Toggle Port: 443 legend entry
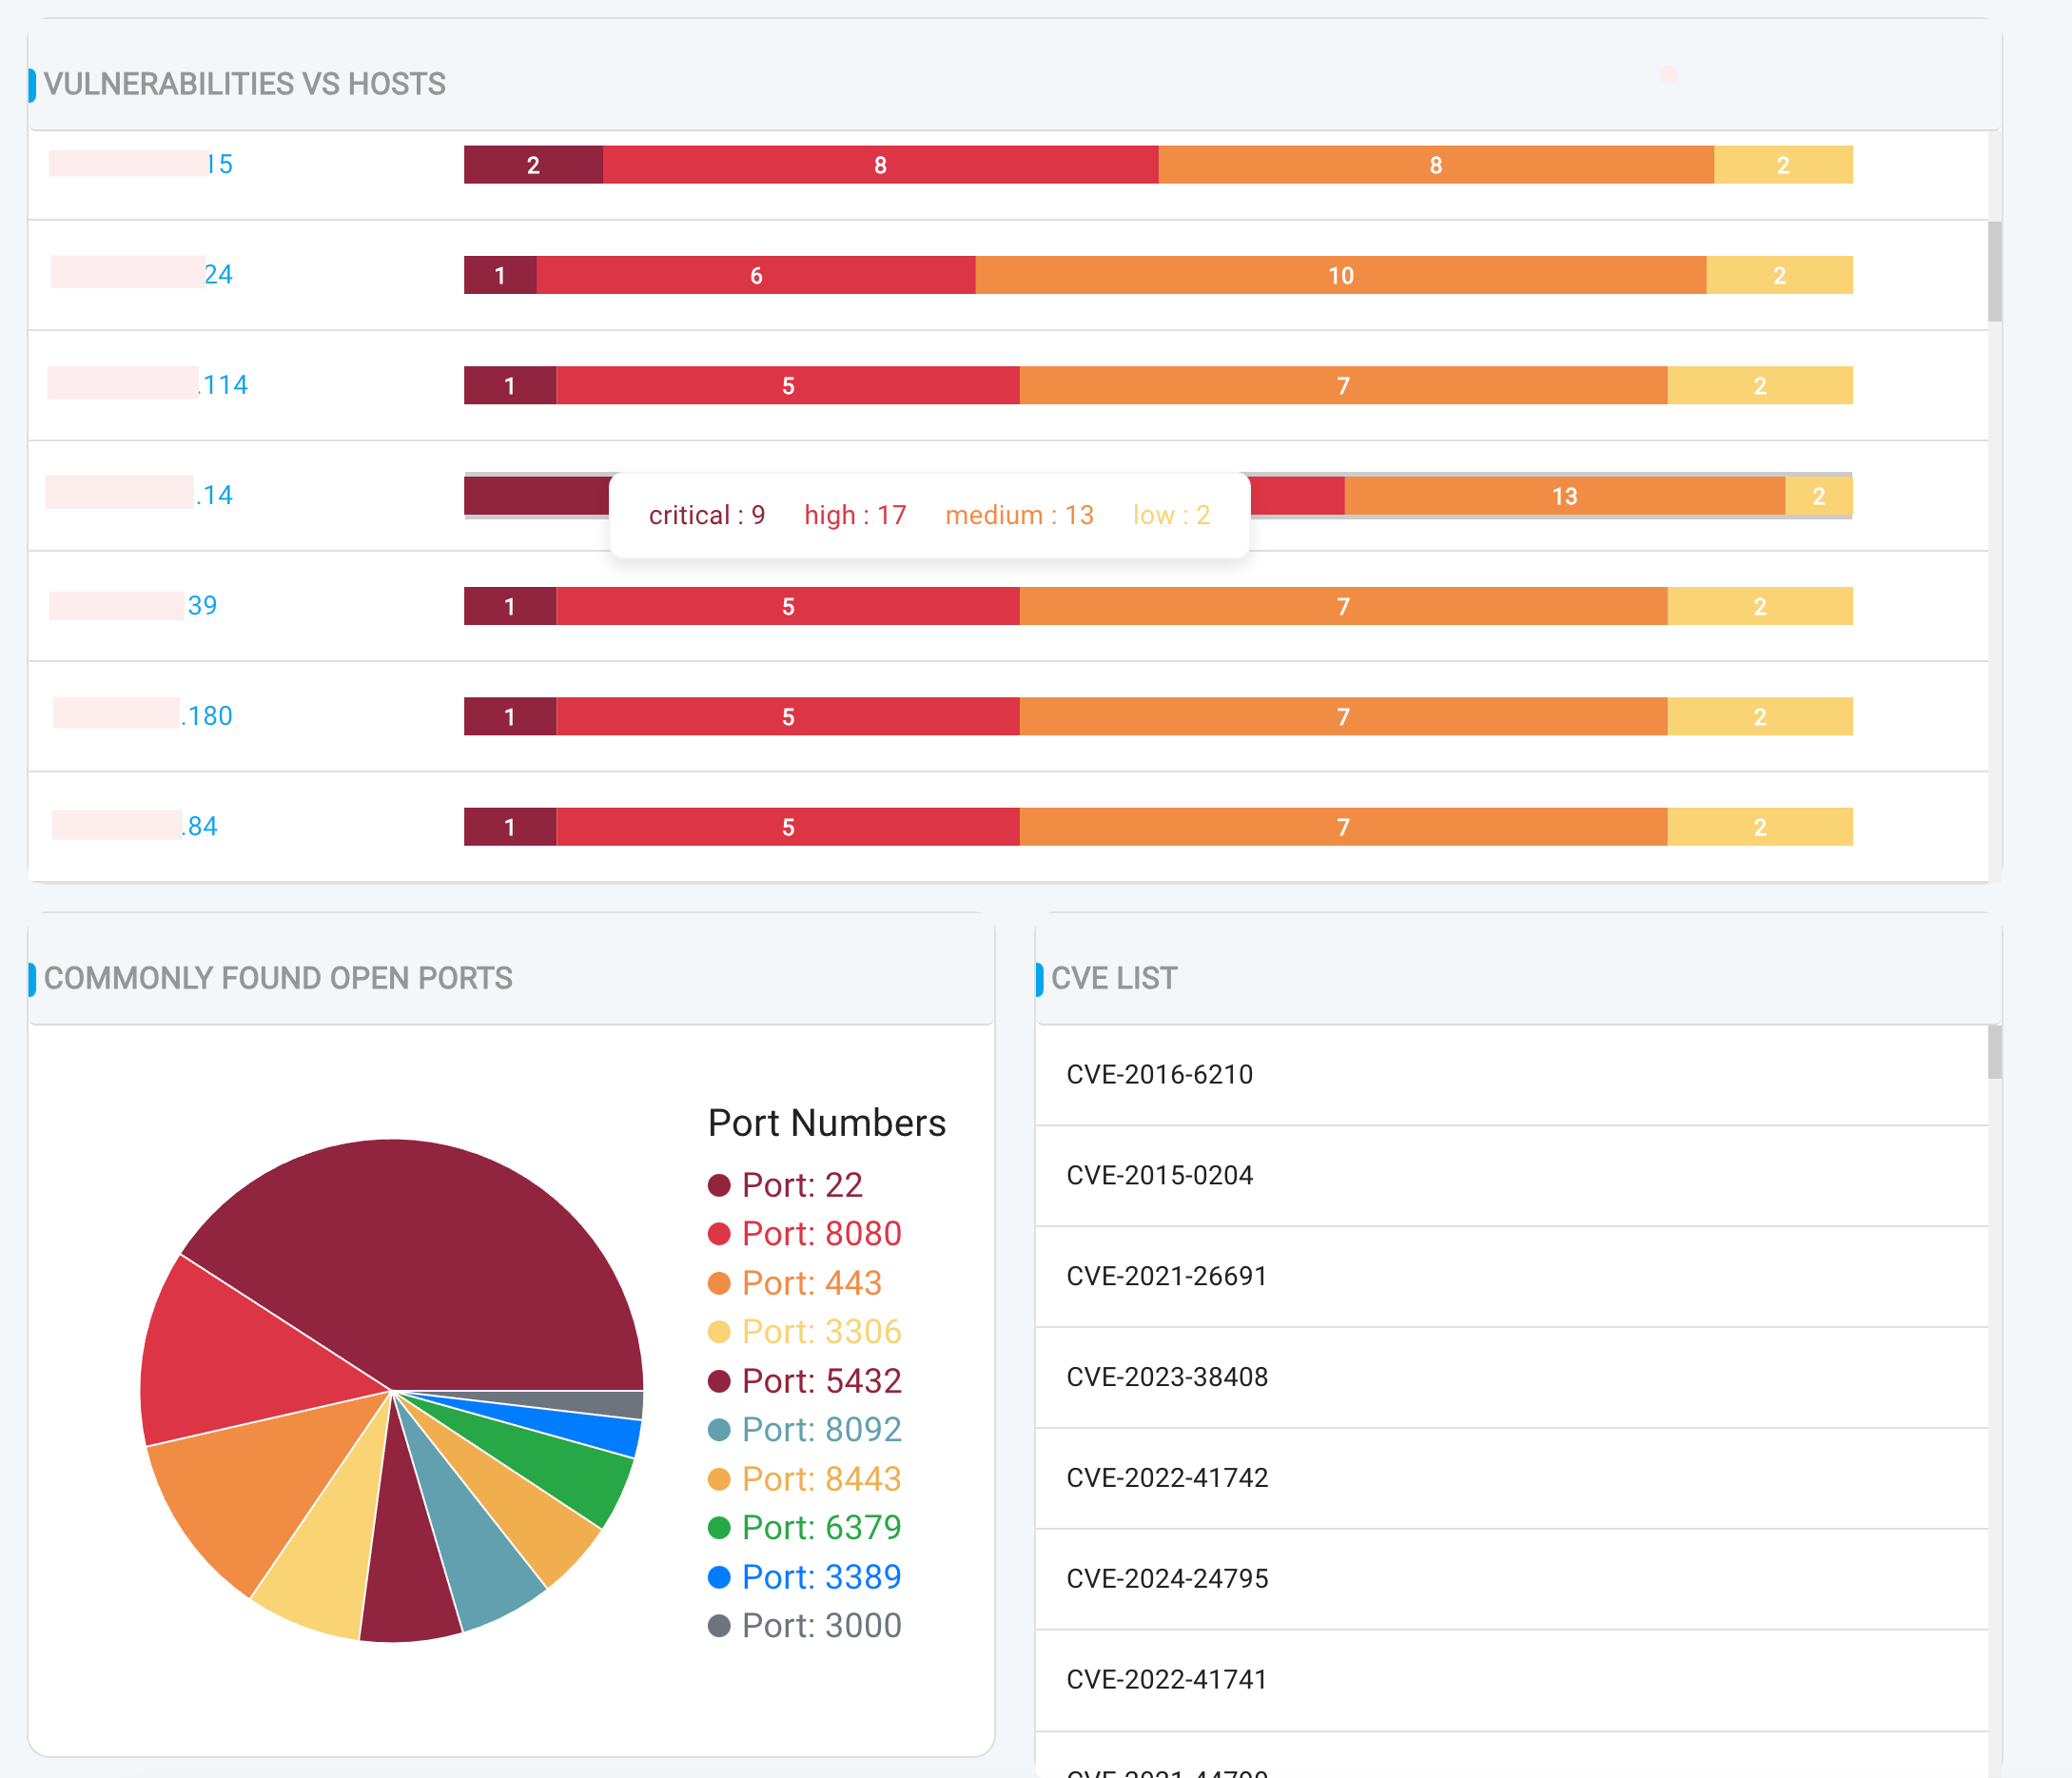2072x1778 pixels. tap(810, 1283)
